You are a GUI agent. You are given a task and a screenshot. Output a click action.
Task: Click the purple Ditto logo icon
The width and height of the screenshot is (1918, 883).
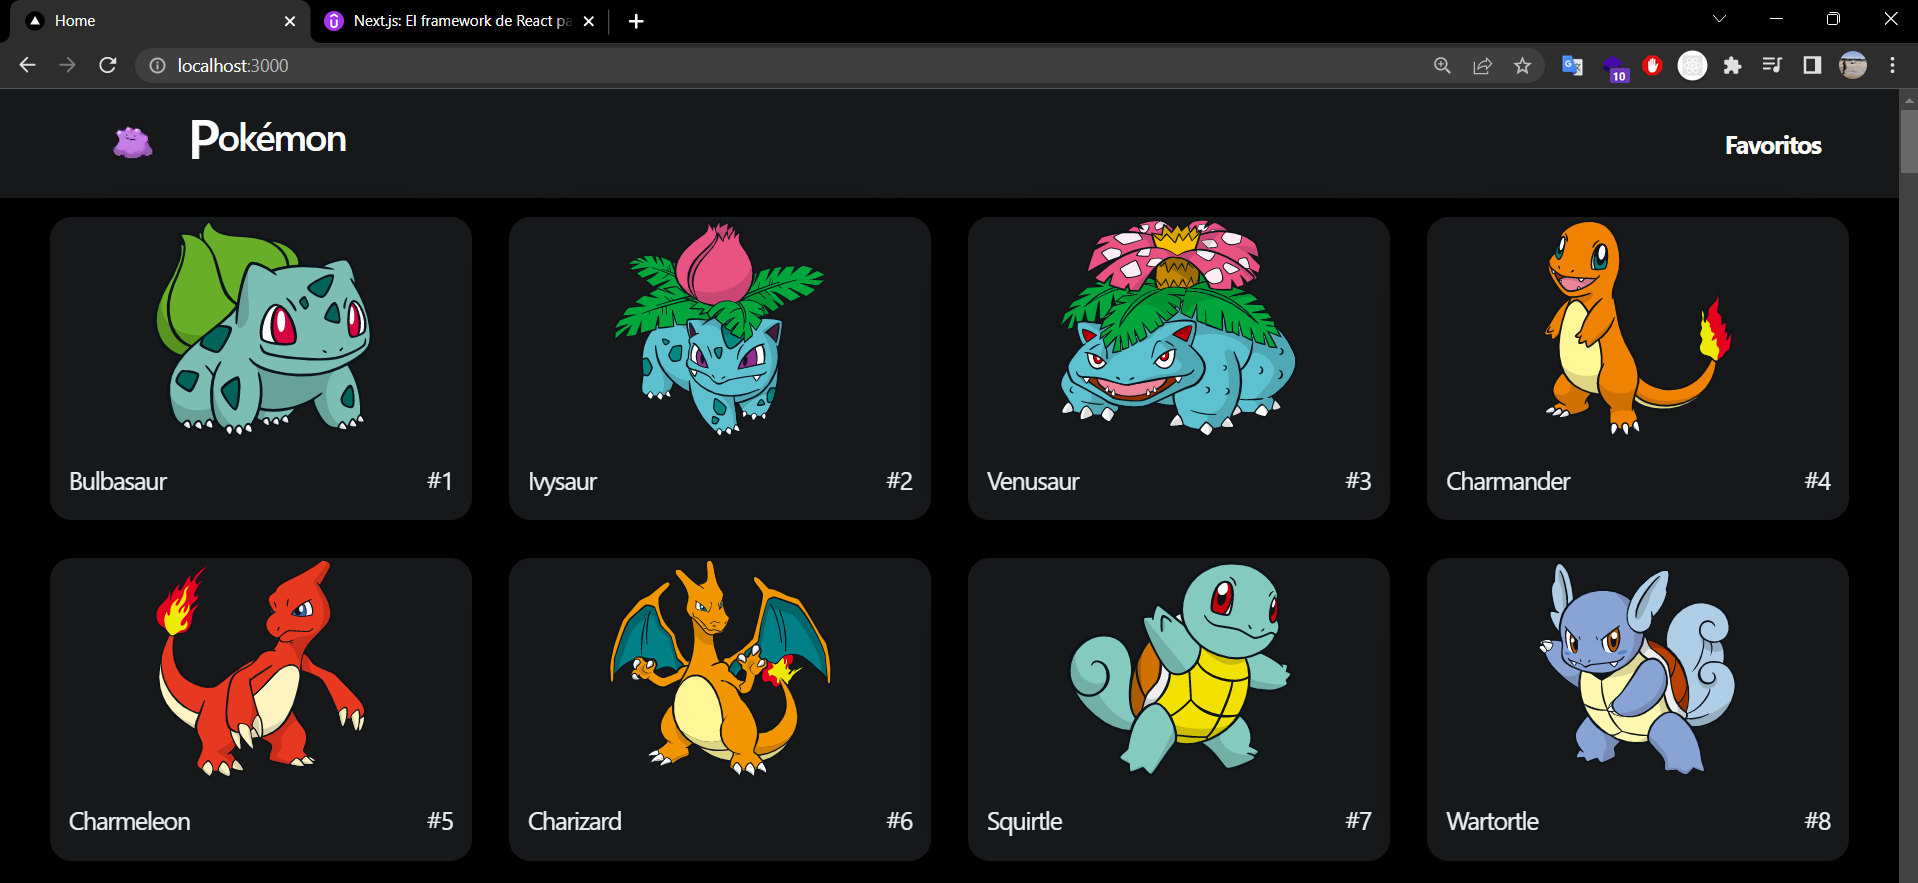(x=133, y=142)
